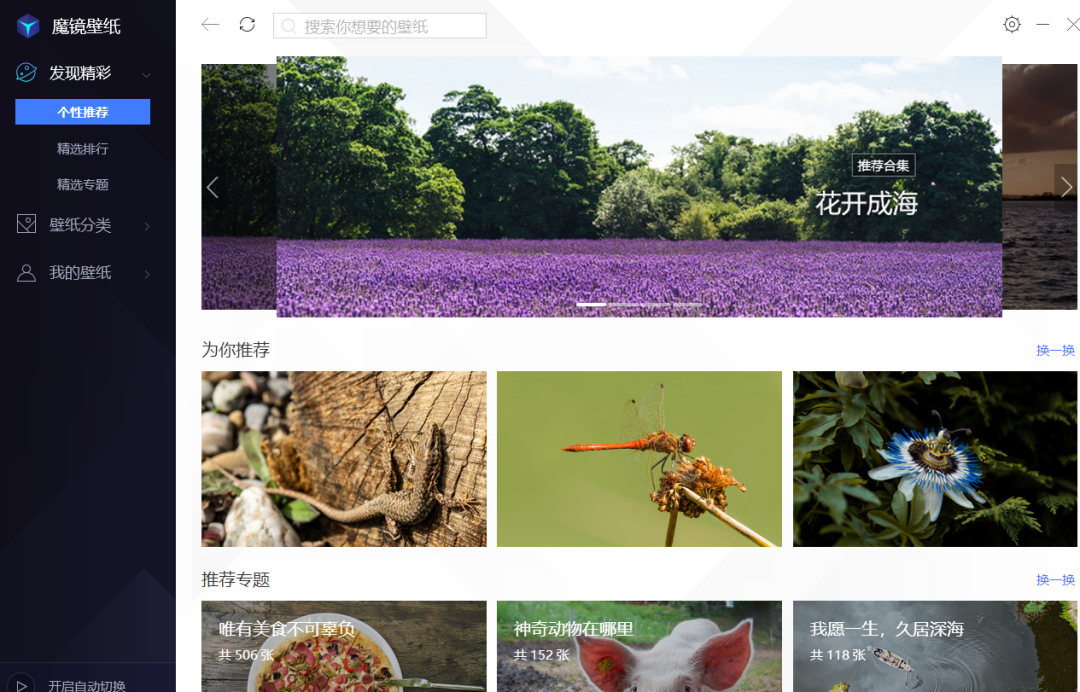Click the 魔镜壁纸 app title text
The height and width of the screenshot is (692, 1080).
tap(86, 26)
